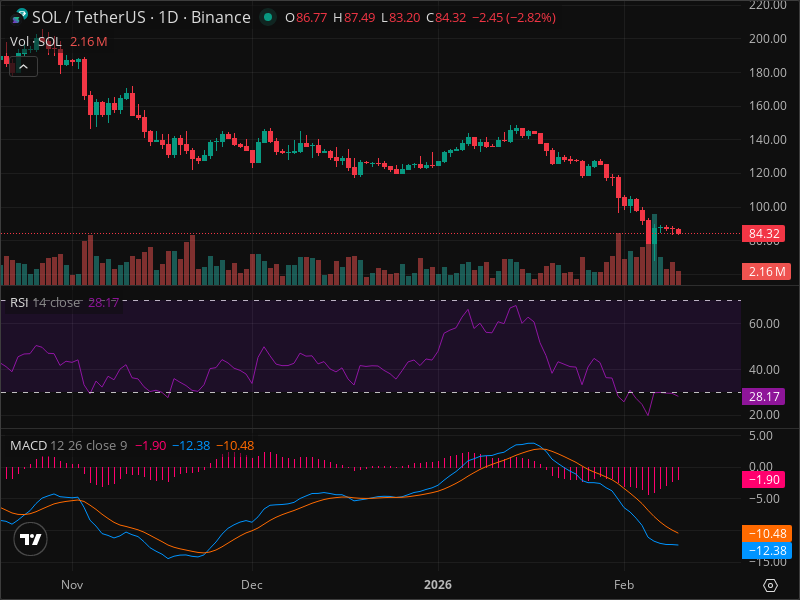Click the change value −2.45 (−2.82%)
The width and height of the screenshot is (800, 600).
(514, 18)
